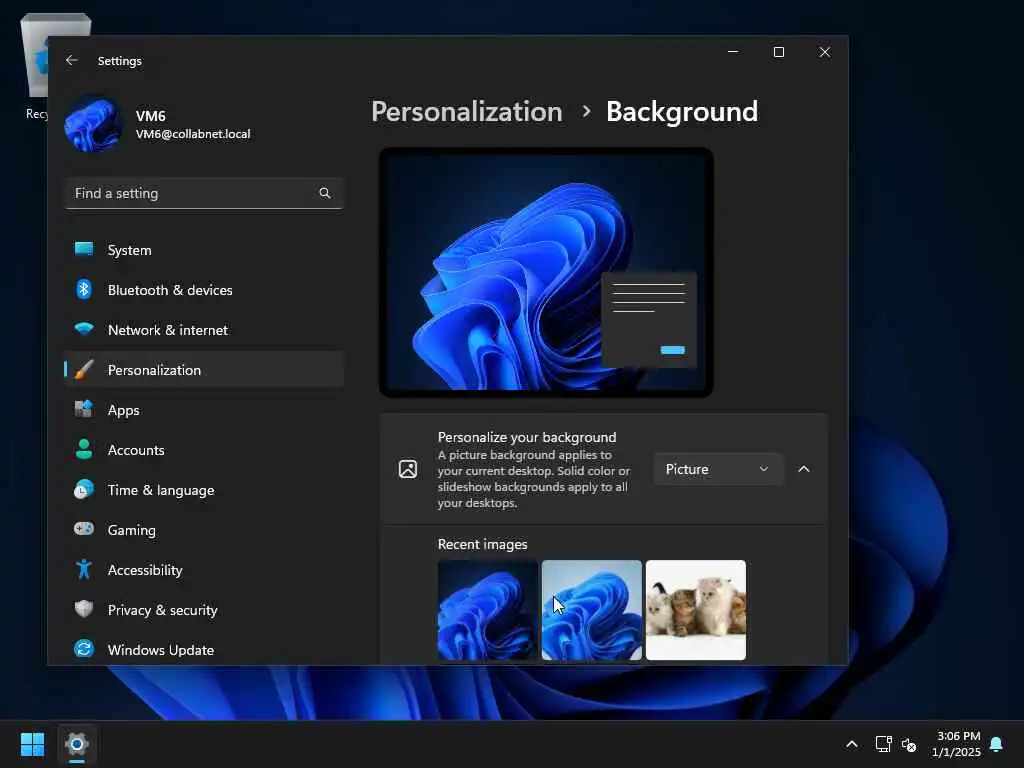This screenshot has height=768, width=1024.
Task: Go to Bluetooth & devices
Action: (204, 289)
